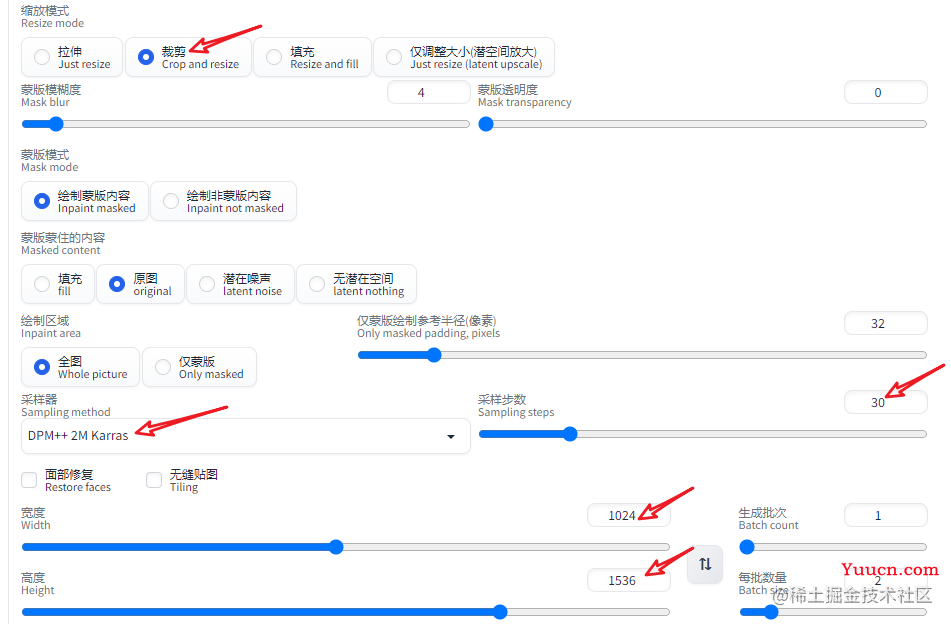951x624 pixels.
Task: Set masked content to original
Action: tap(141, 284)
